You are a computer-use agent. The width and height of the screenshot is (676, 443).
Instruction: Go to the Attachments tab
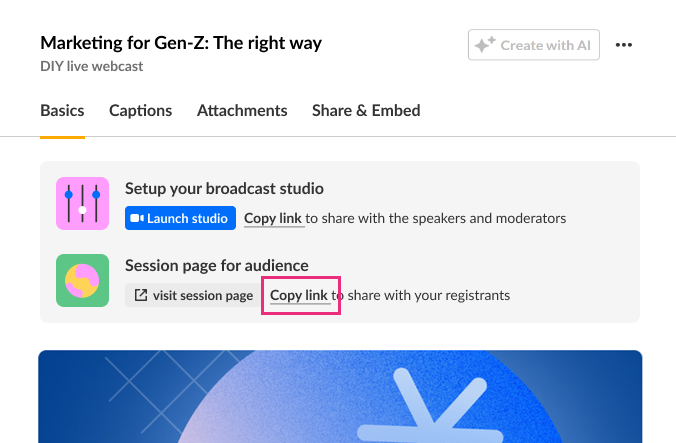[x=242, y=111]
